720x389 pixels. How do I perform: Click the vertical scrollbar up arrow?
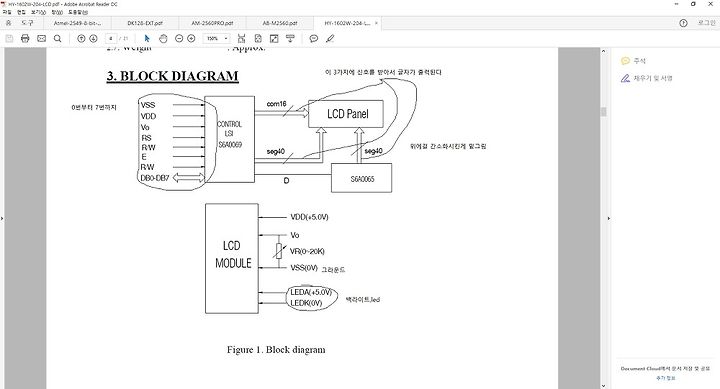[x=603, y=51]
